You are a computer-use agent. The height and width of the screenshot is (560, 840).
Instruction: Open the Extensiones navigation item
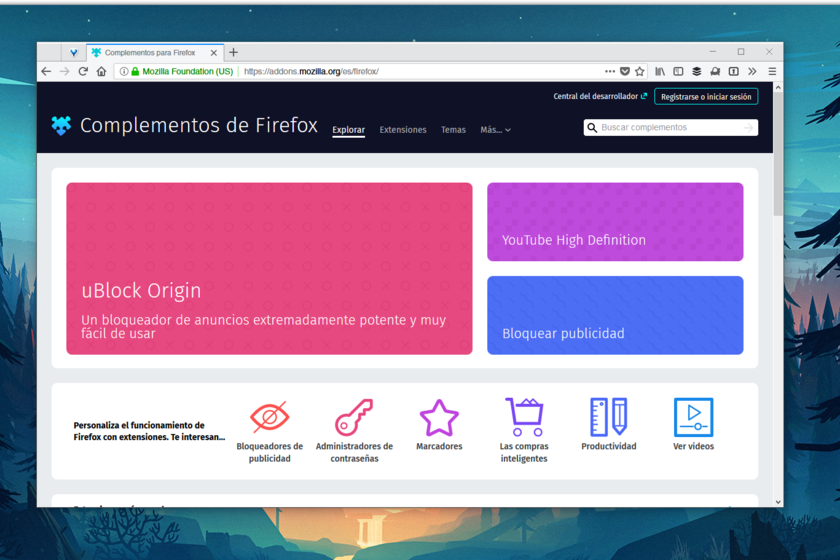[403, 130]
